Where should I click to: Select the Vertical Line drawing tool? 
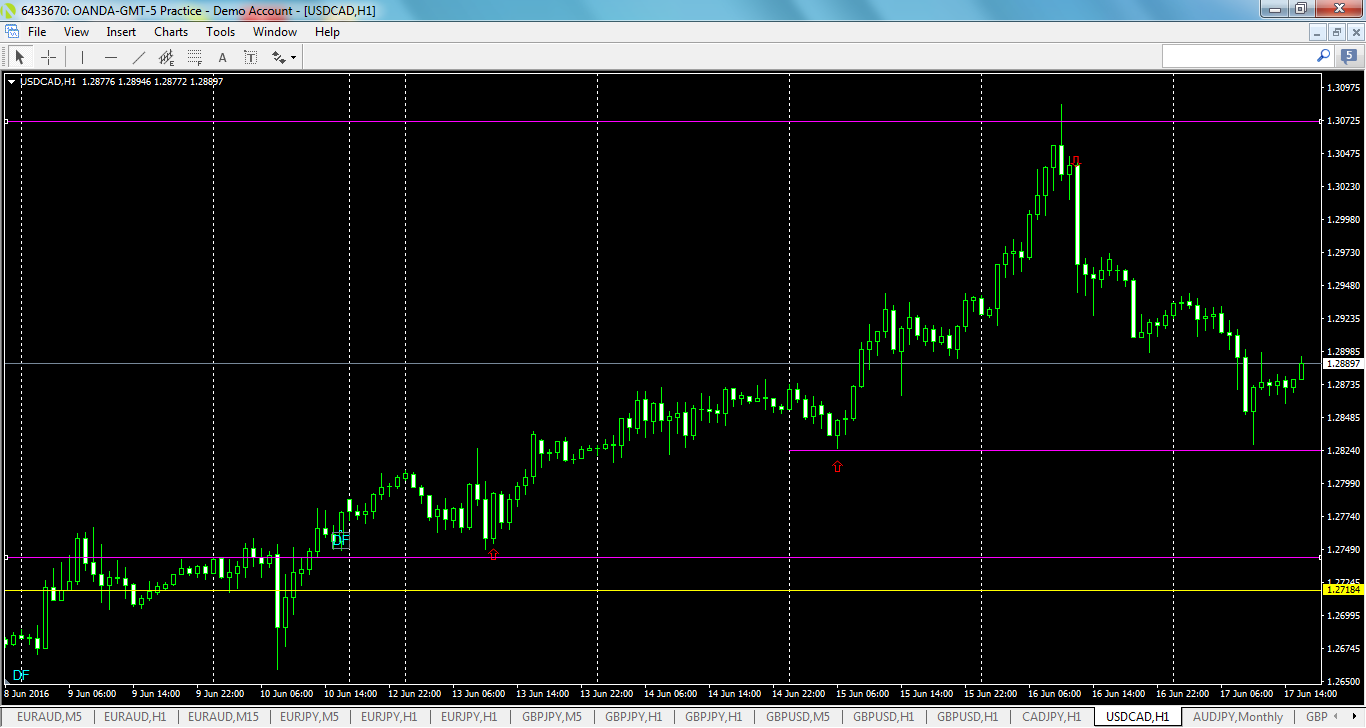[x=82, y=57]
